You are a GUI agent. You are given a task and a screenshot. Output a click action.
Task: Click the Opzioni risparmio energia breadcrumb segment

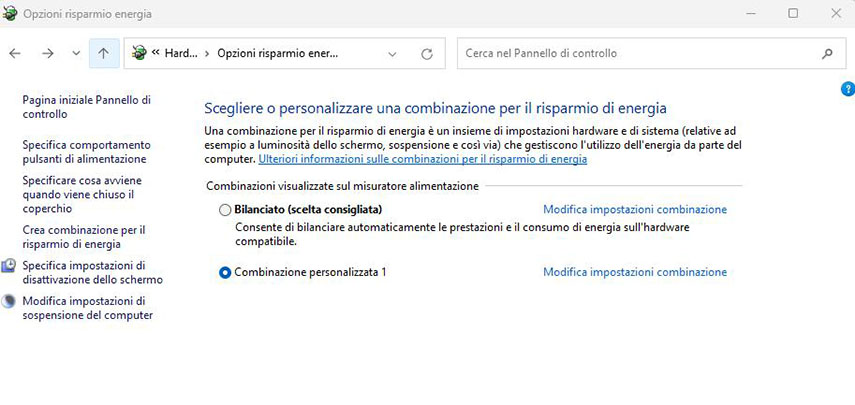point(278,53)
